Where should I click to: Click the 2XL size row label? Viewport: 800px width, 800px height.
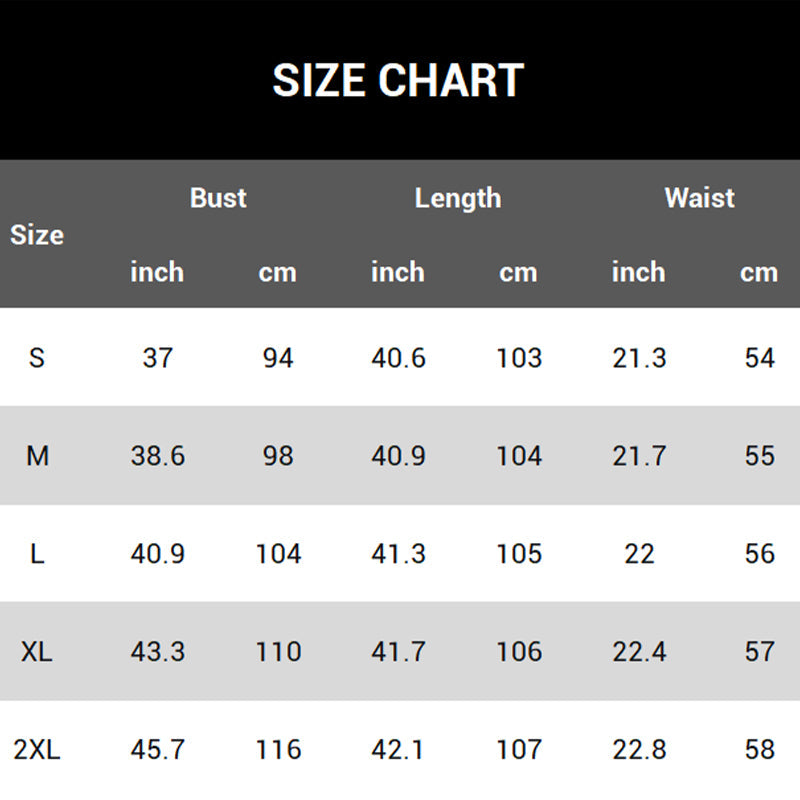[37, 750]
